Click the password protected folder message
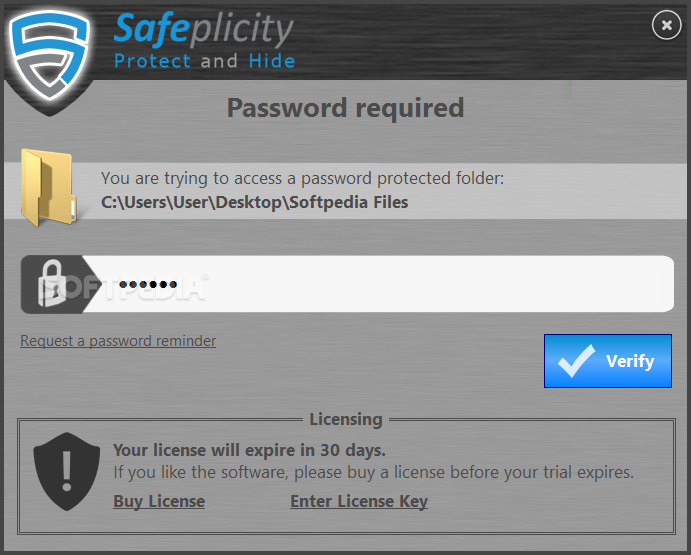 [302, 179]
